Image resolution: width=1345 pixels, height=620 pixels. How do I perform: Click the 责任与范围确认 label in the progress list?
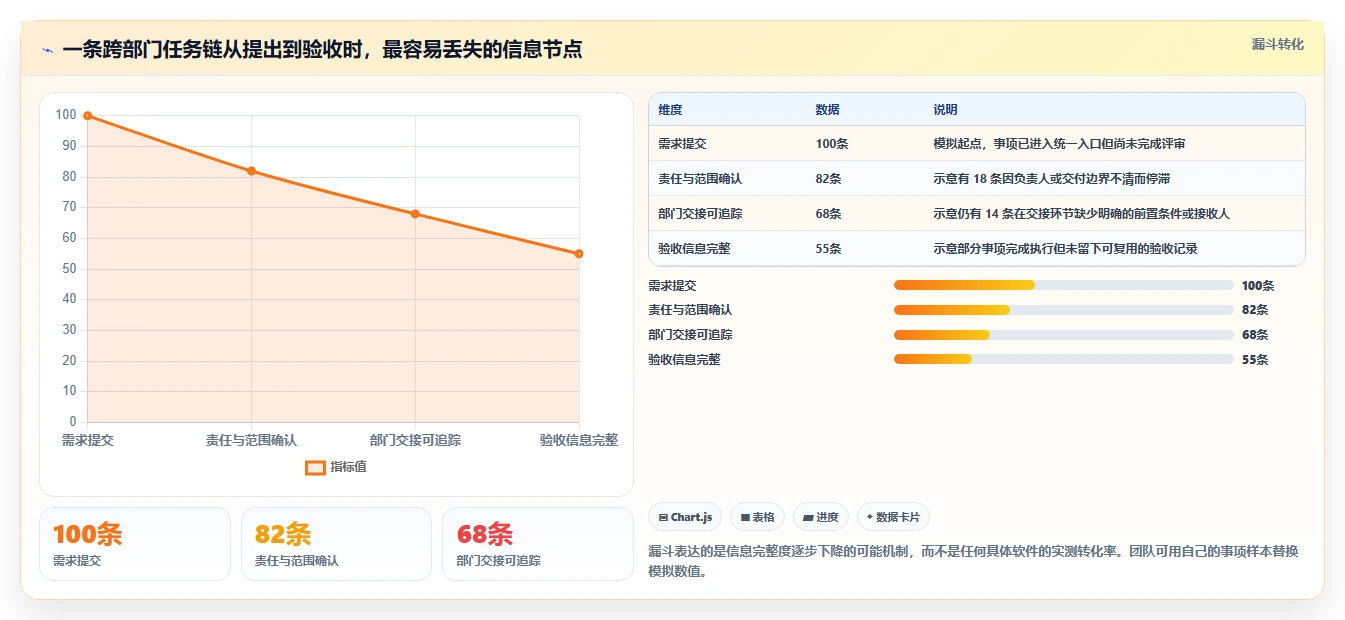point(690,310)
